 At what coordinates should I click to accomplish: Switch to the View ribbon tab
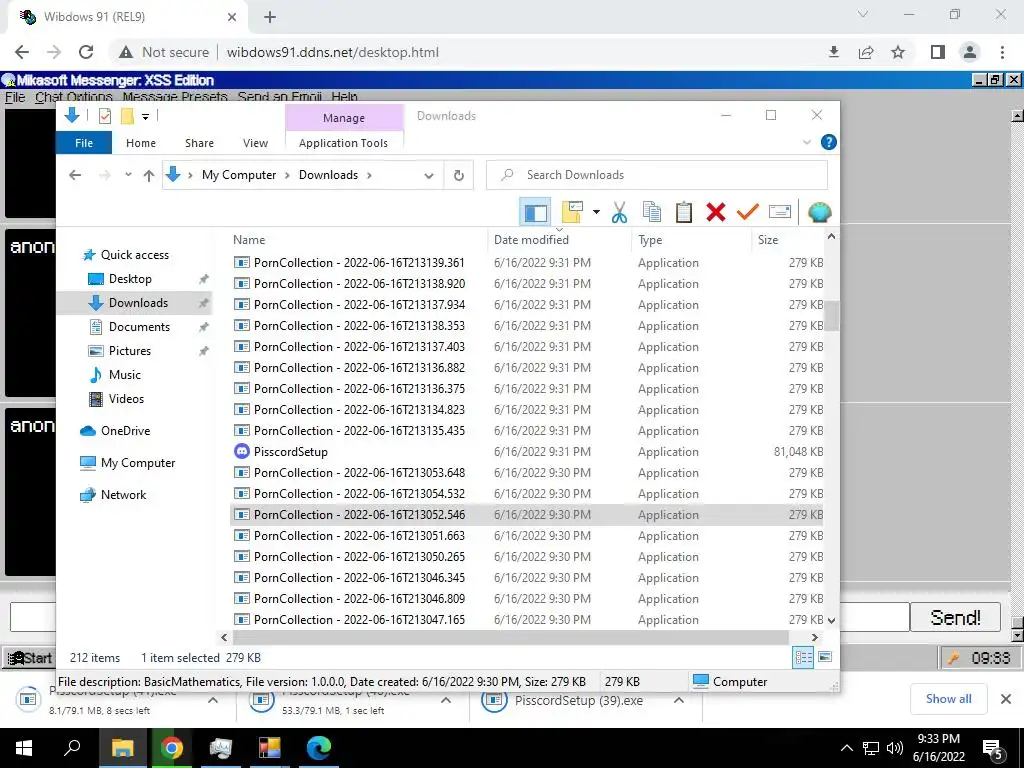(x=255, y=143)
